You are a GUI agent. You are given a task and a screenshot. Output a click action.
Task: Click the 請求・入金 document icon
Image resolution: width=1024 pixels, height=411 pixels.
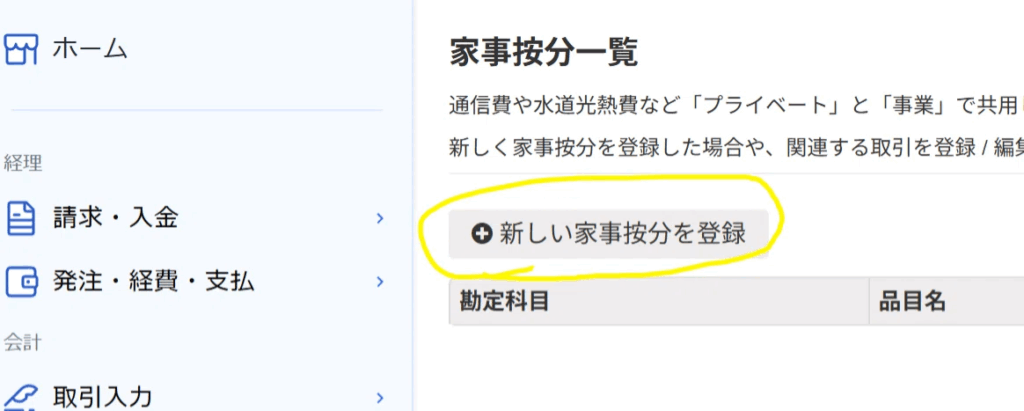(x=21, y=218)
